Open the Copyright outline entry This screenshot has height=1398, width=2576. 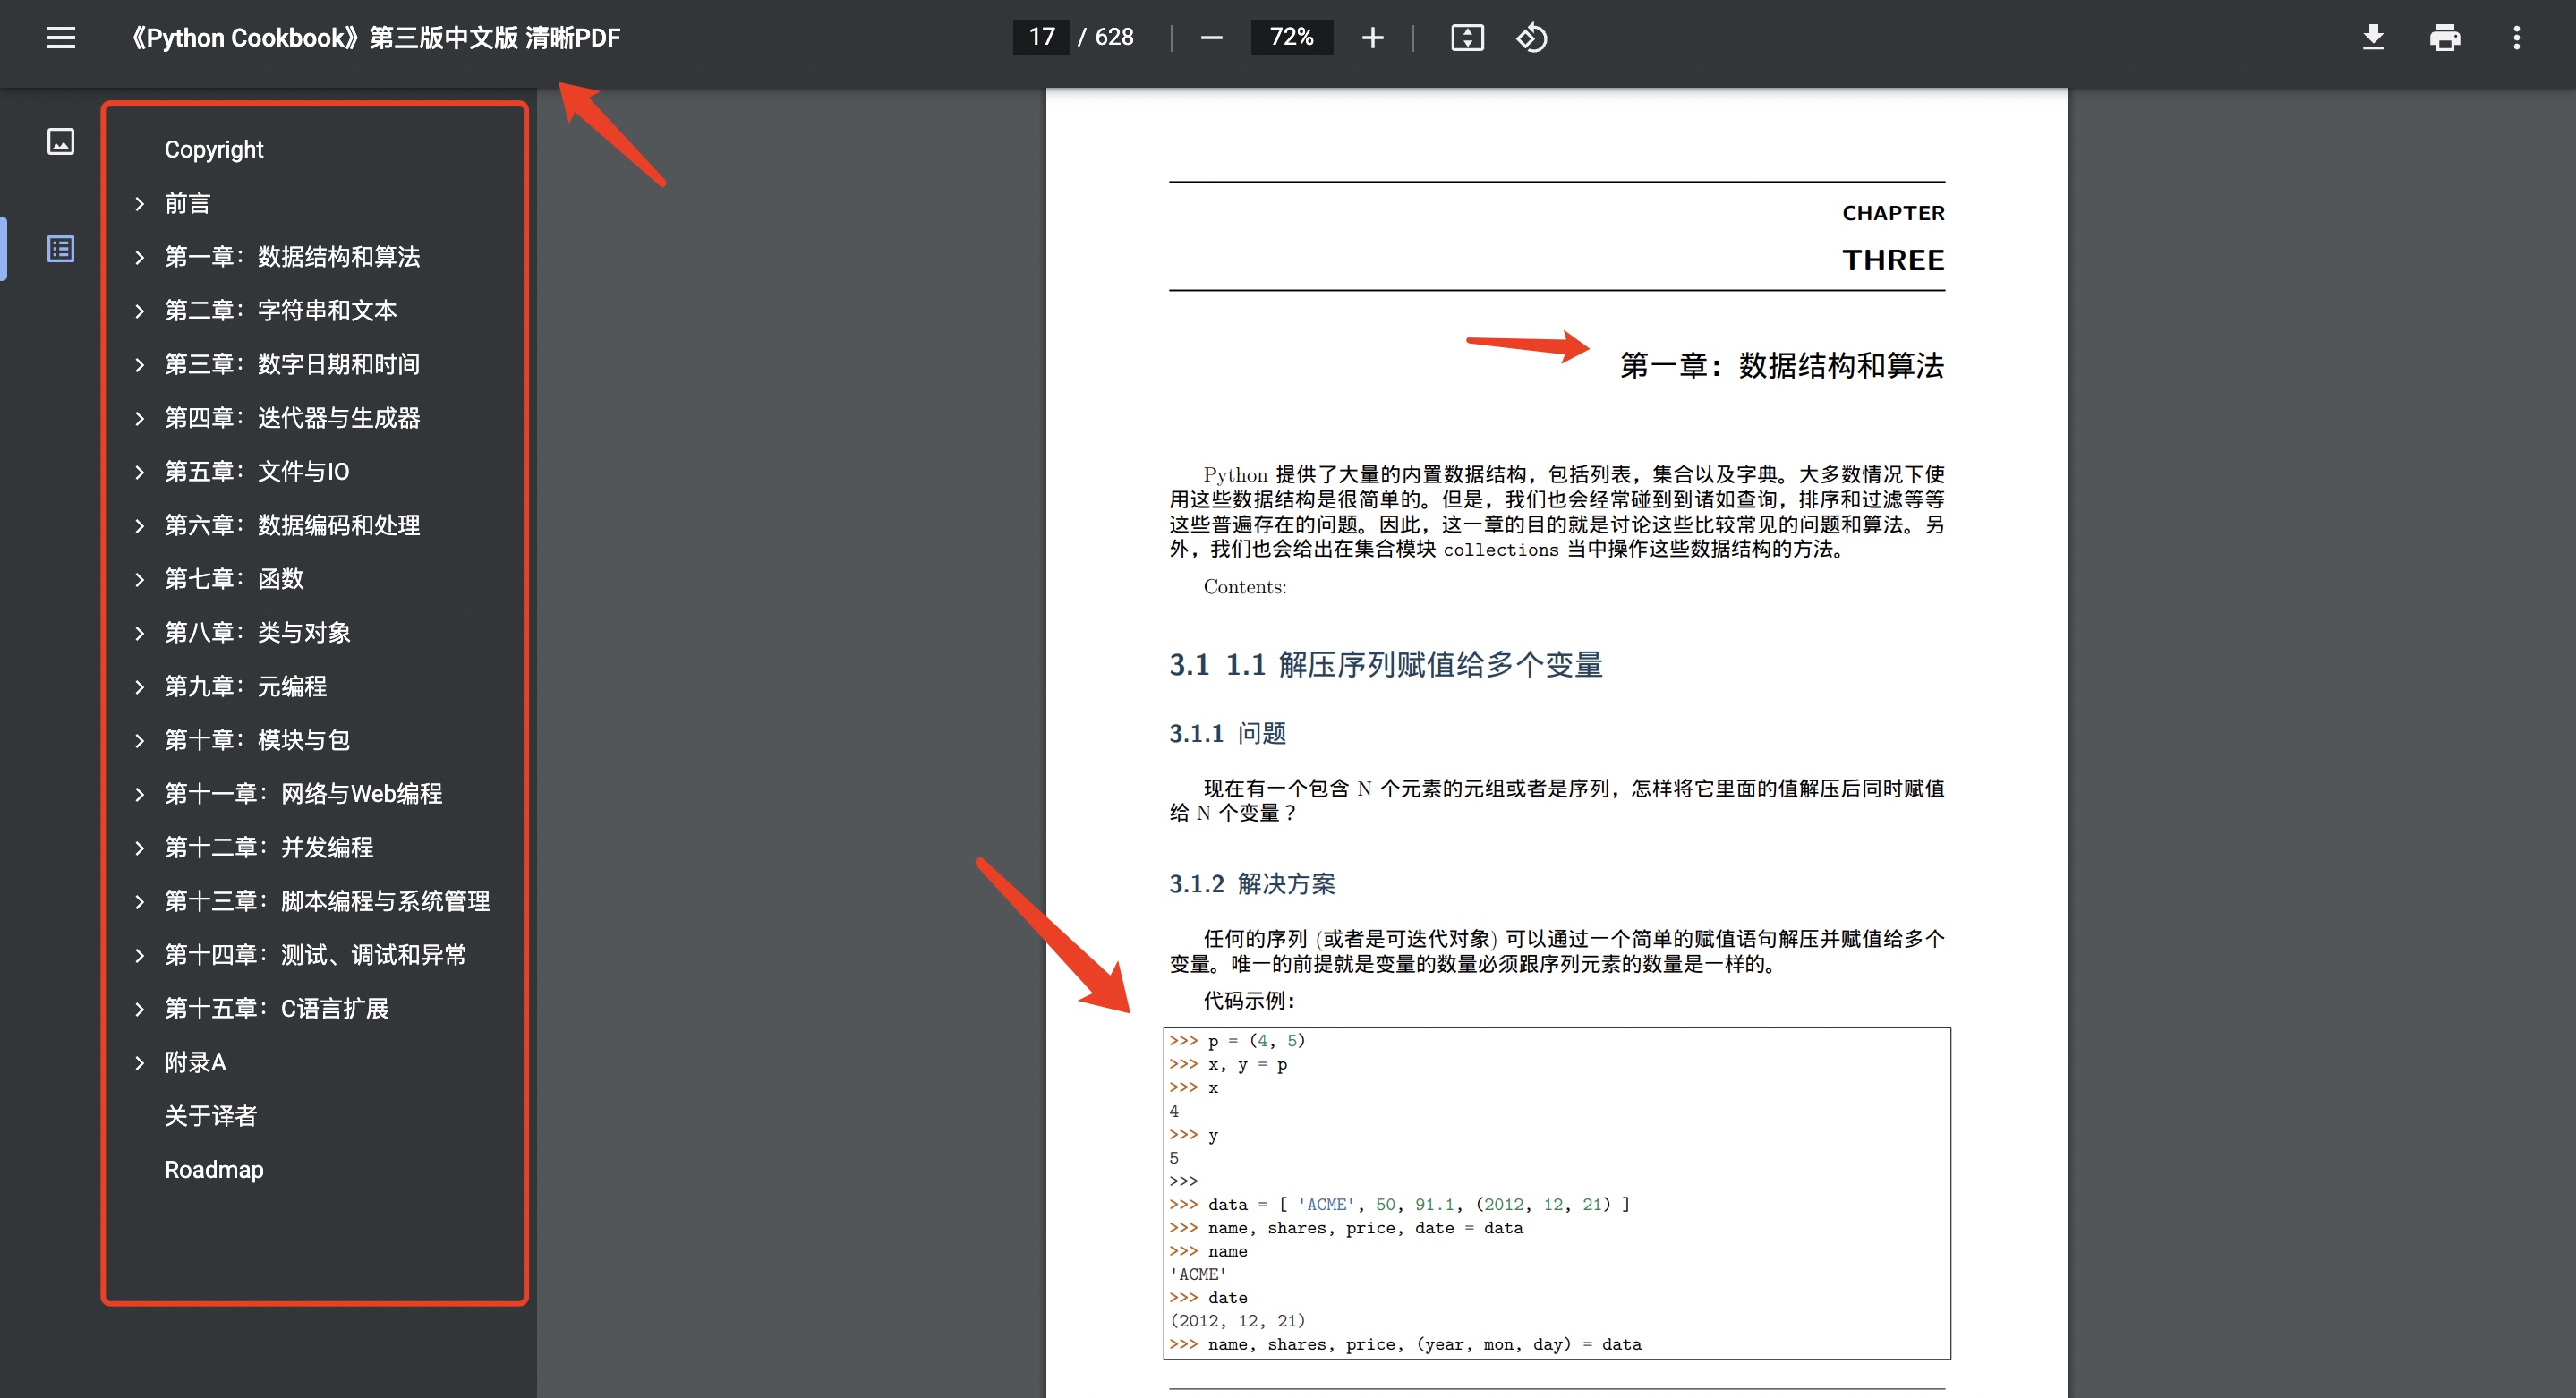tap(214, 150)
